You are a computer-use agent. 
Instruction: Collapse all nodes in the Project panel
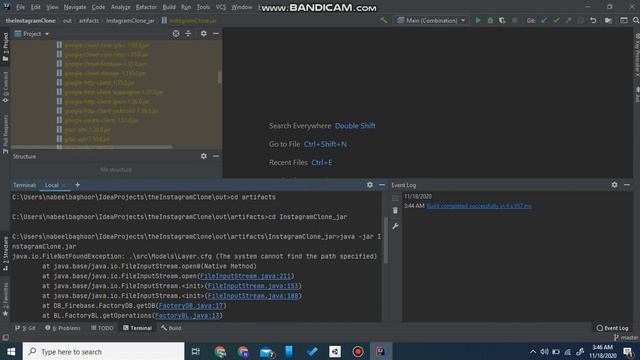(x=188, y=34)
